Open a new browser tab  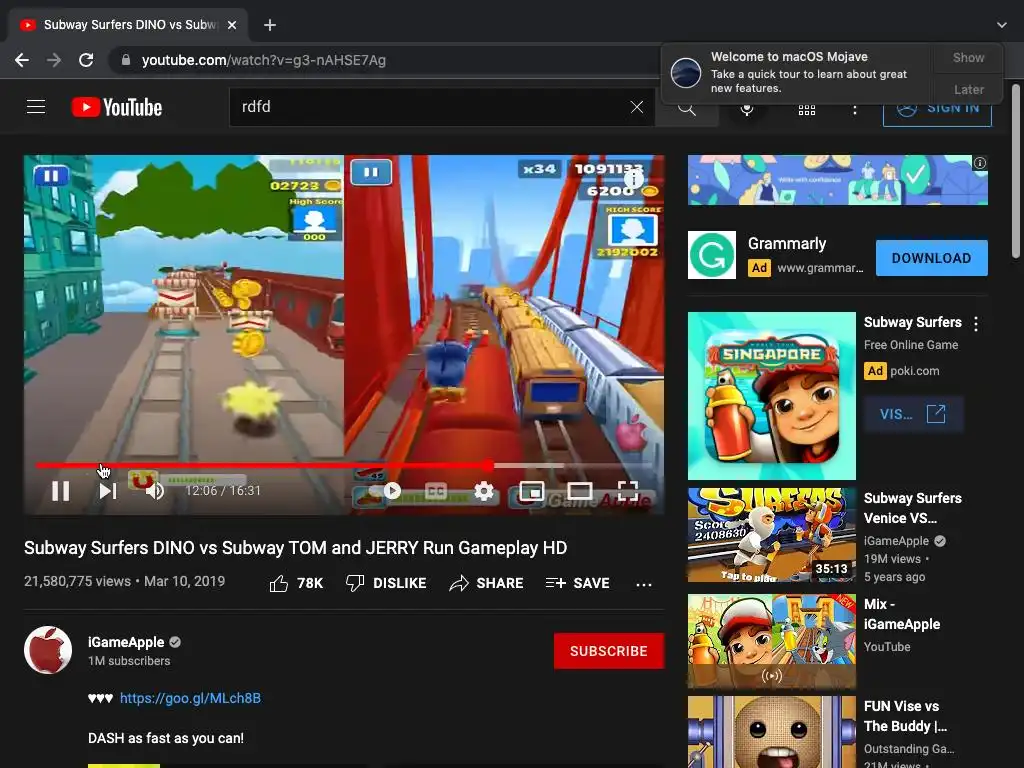(x=270, y=25)
